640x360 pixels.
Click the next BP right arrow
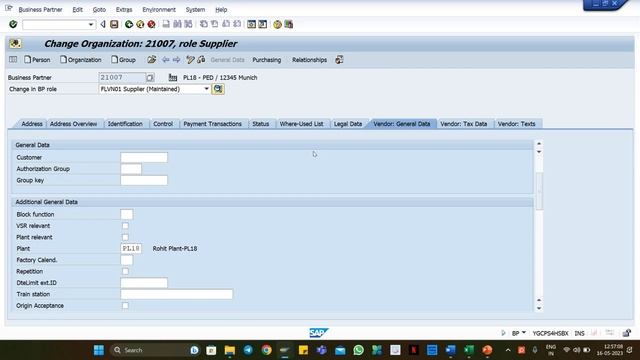(176, 60)
